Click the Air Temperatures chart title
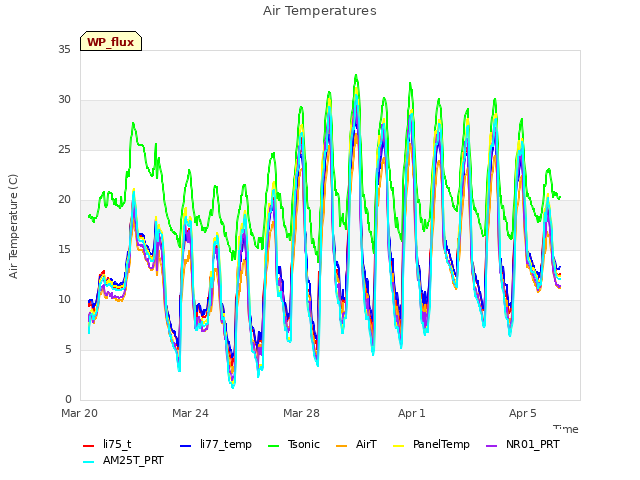 click(x=320, y=11)
